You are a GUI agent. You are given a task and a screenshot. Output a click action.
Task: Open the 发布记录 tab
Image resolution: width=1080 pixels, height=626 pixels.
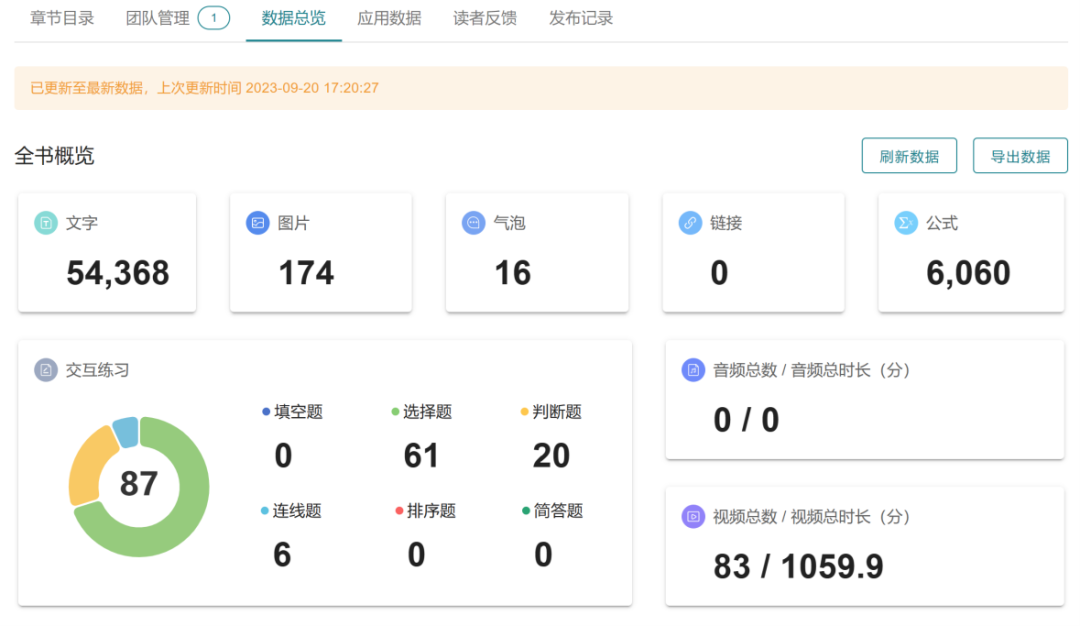click(581, 18)
